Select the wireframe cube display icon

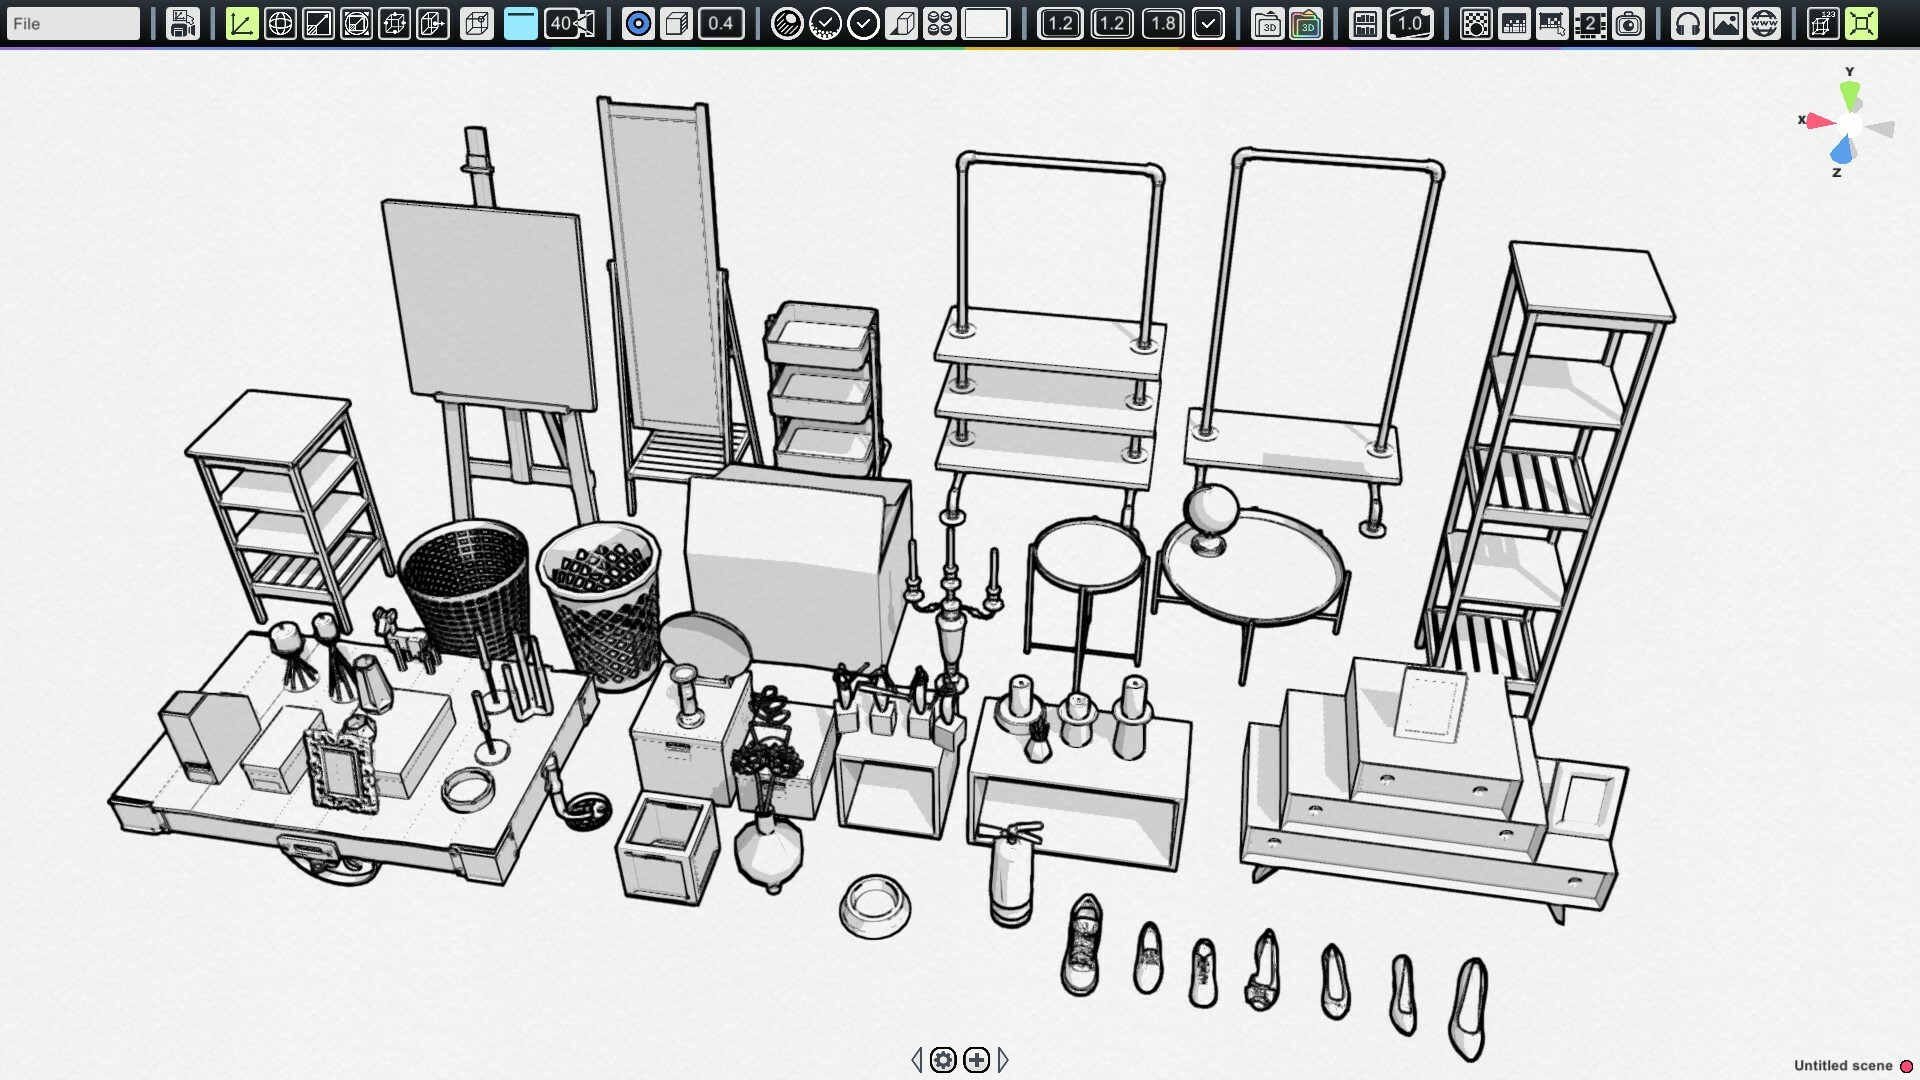[x=478, y=23]
